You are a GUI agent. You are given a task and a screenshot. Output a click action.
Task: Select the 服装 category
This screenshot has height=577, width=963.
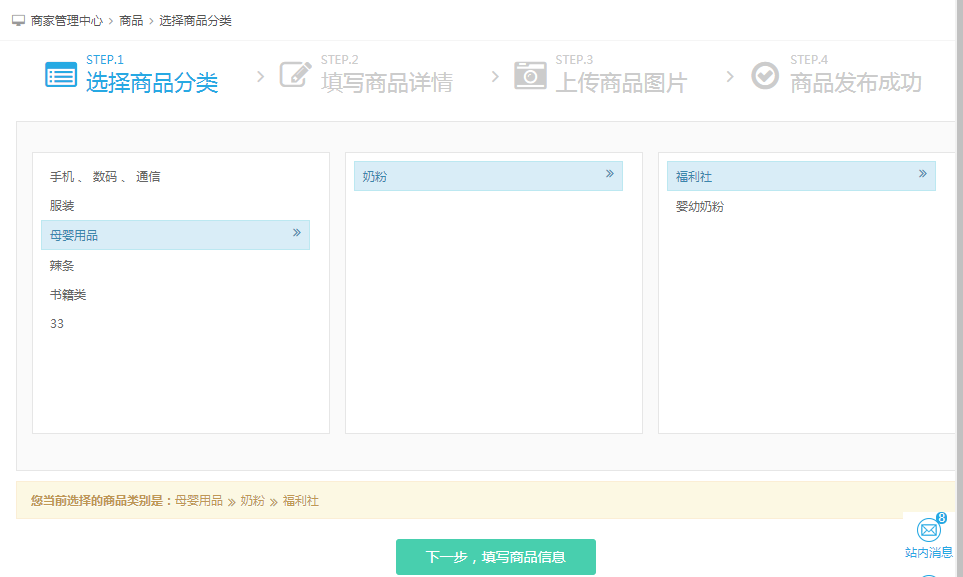tap(62, 206)
